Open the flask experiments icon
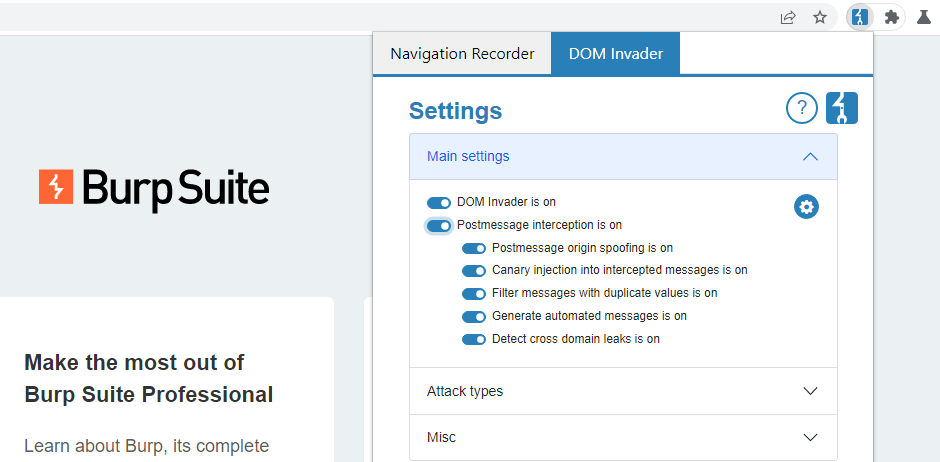Viewport: 940px width, 462px height. (924, 17)
